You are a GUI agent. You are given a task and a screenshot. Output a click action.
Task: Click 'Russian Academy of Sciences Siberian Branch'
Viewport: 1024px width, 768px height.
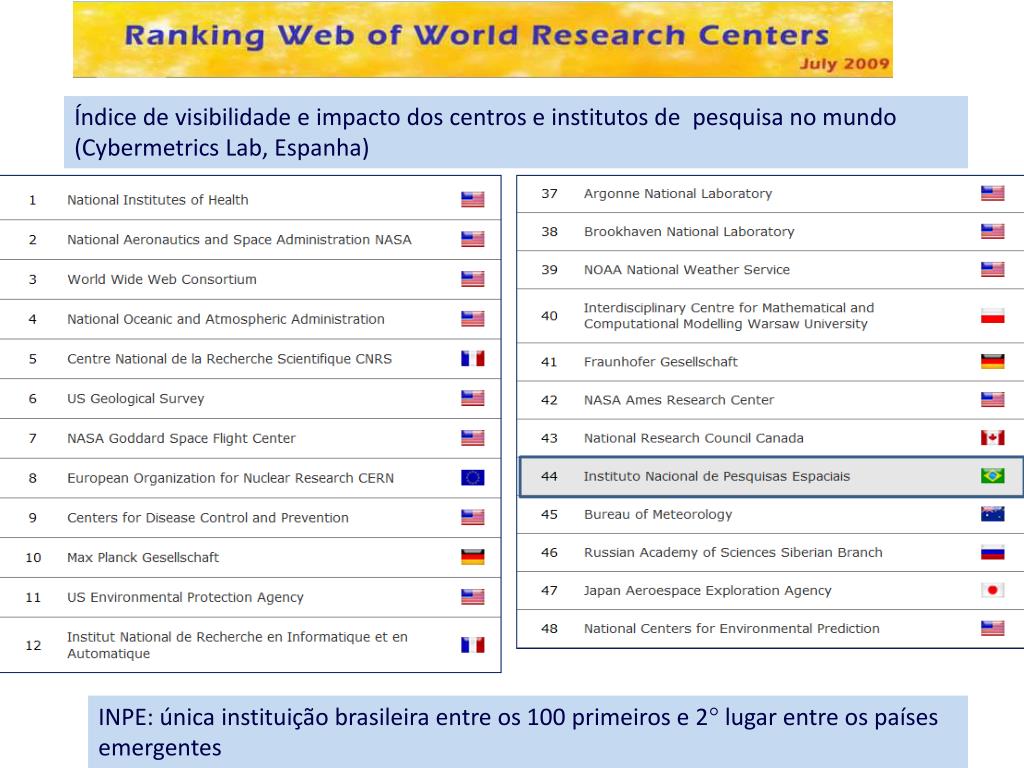tap(733, 552)
